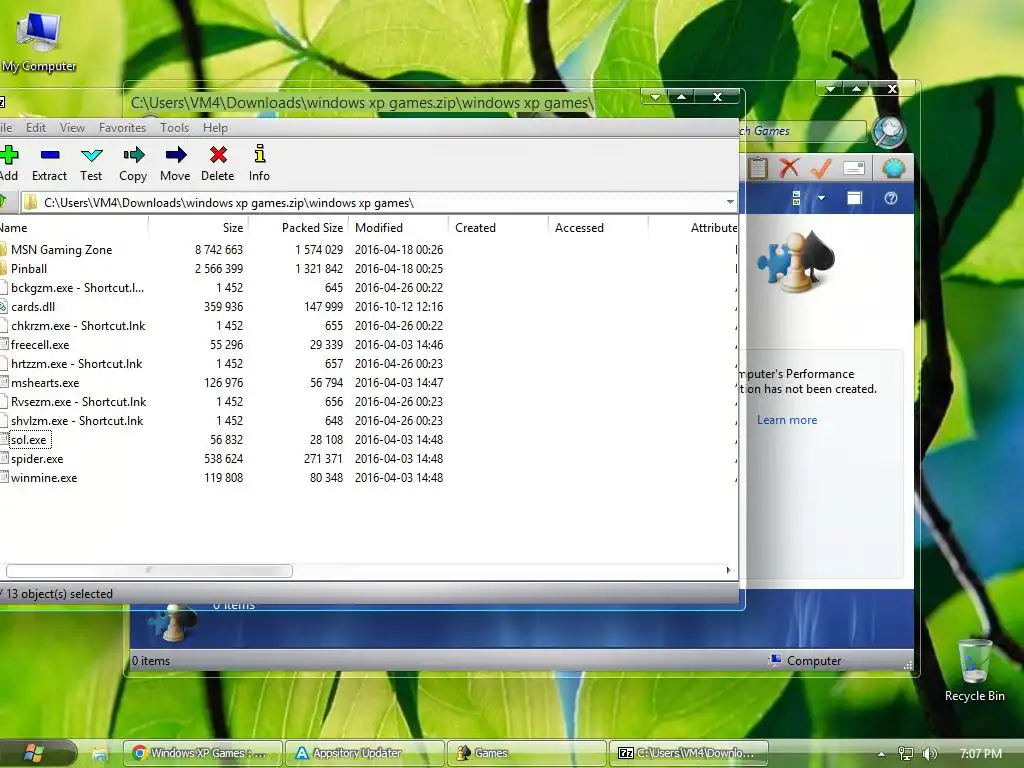Sort by the Packed Size column header

[298, 228]
